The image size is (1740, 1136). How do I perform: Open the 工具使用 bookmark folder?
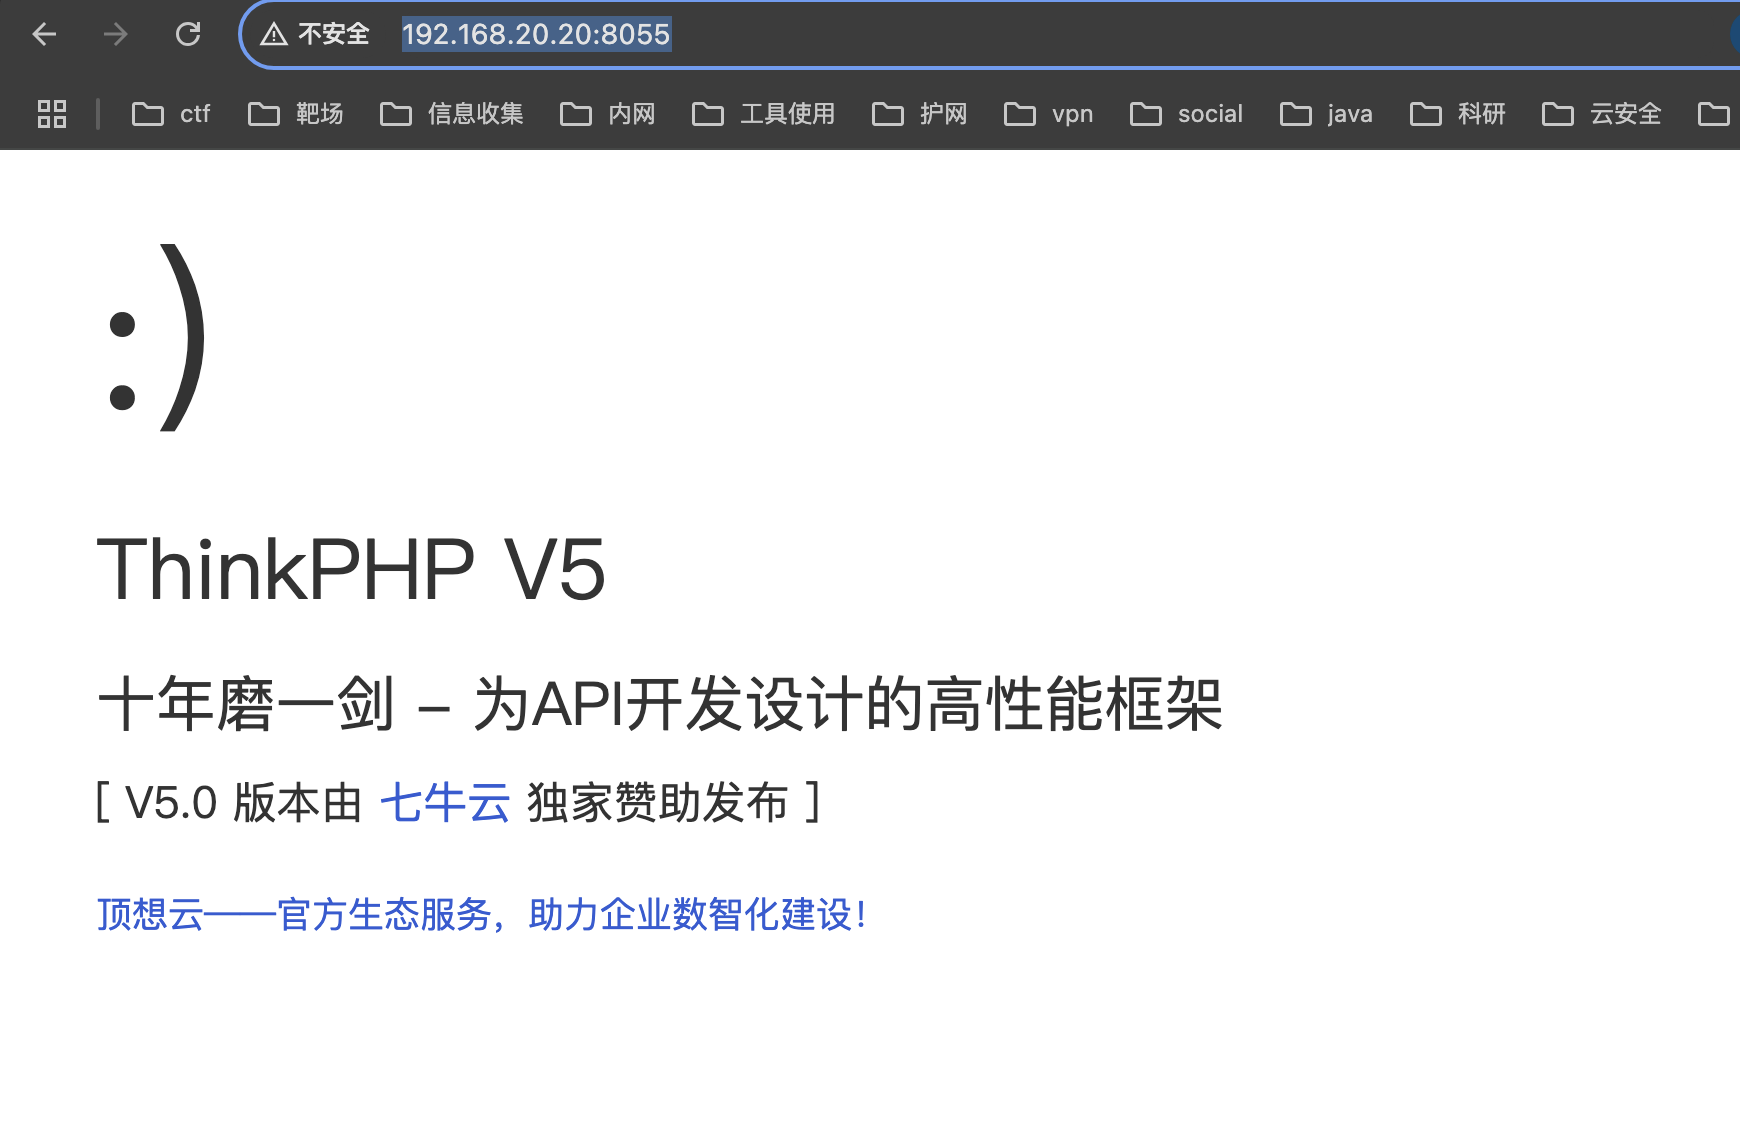(764, 114)
